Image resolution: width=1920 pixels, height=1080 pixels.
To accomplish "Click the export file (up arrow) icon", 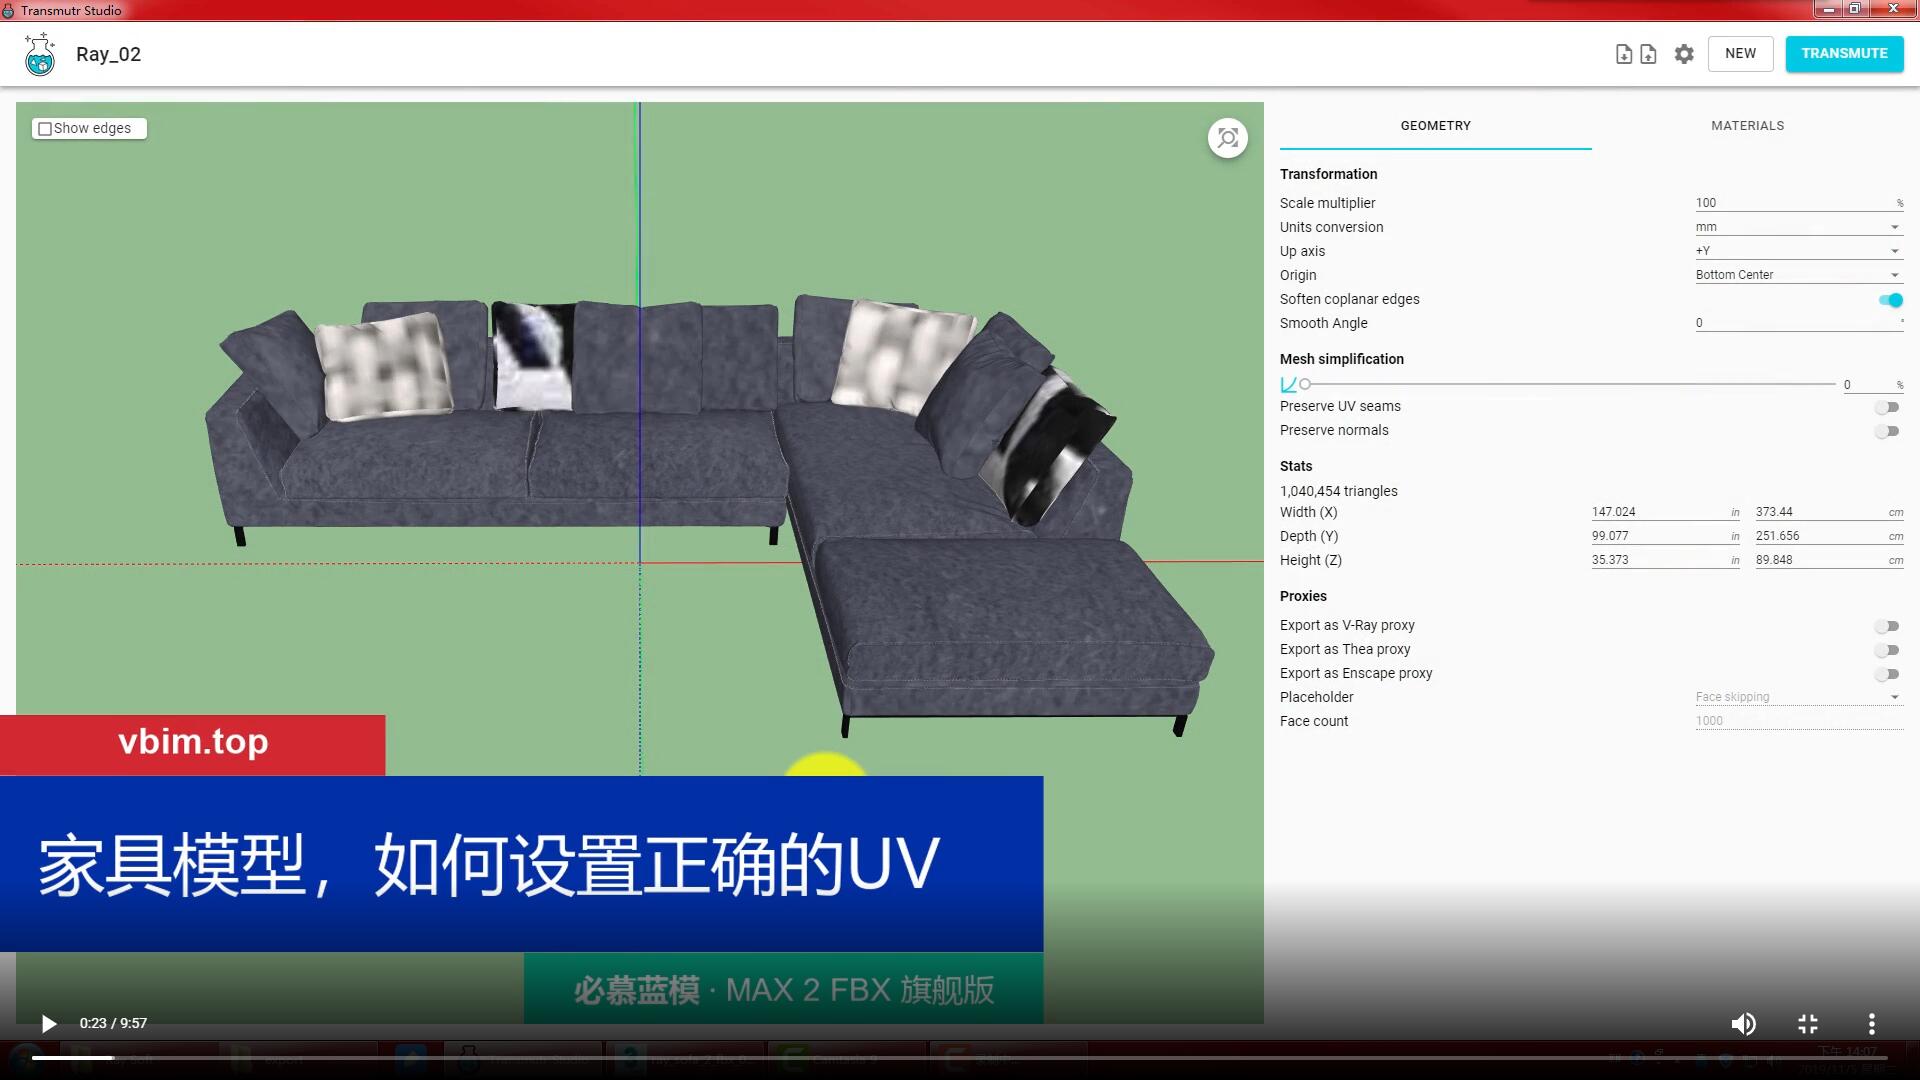I will point(1648,54).
